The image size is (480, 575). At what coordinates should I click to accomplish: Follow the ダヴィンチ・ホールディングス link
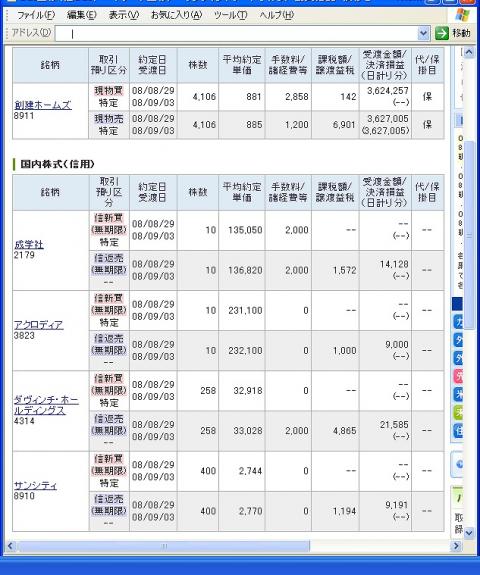point(46,405)
